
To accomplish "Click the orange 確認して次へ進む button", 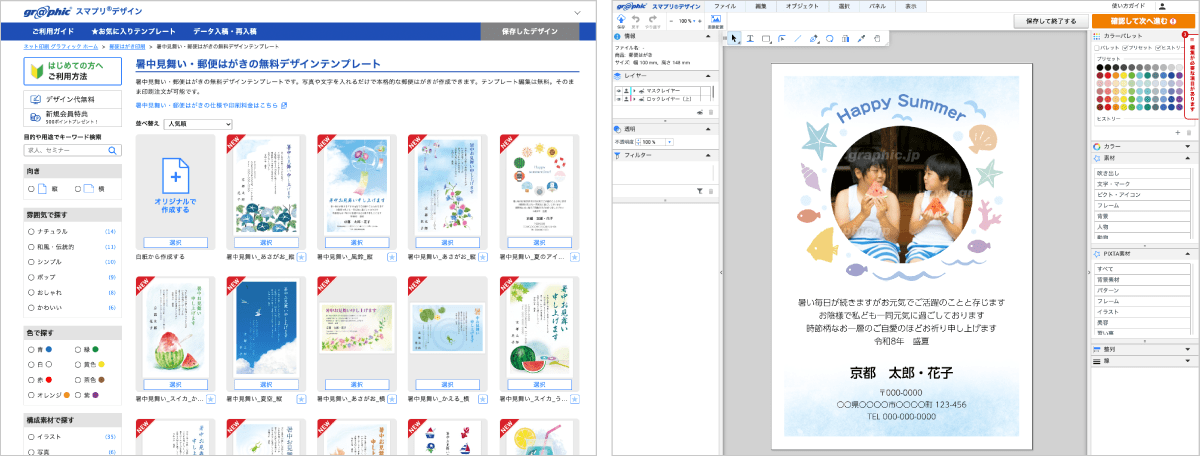I will tap(1143, 20).
